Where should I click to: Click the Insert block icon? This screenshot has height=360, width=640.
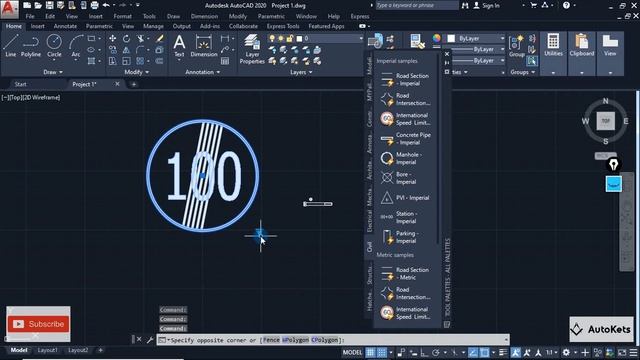(x=375, y=41)
